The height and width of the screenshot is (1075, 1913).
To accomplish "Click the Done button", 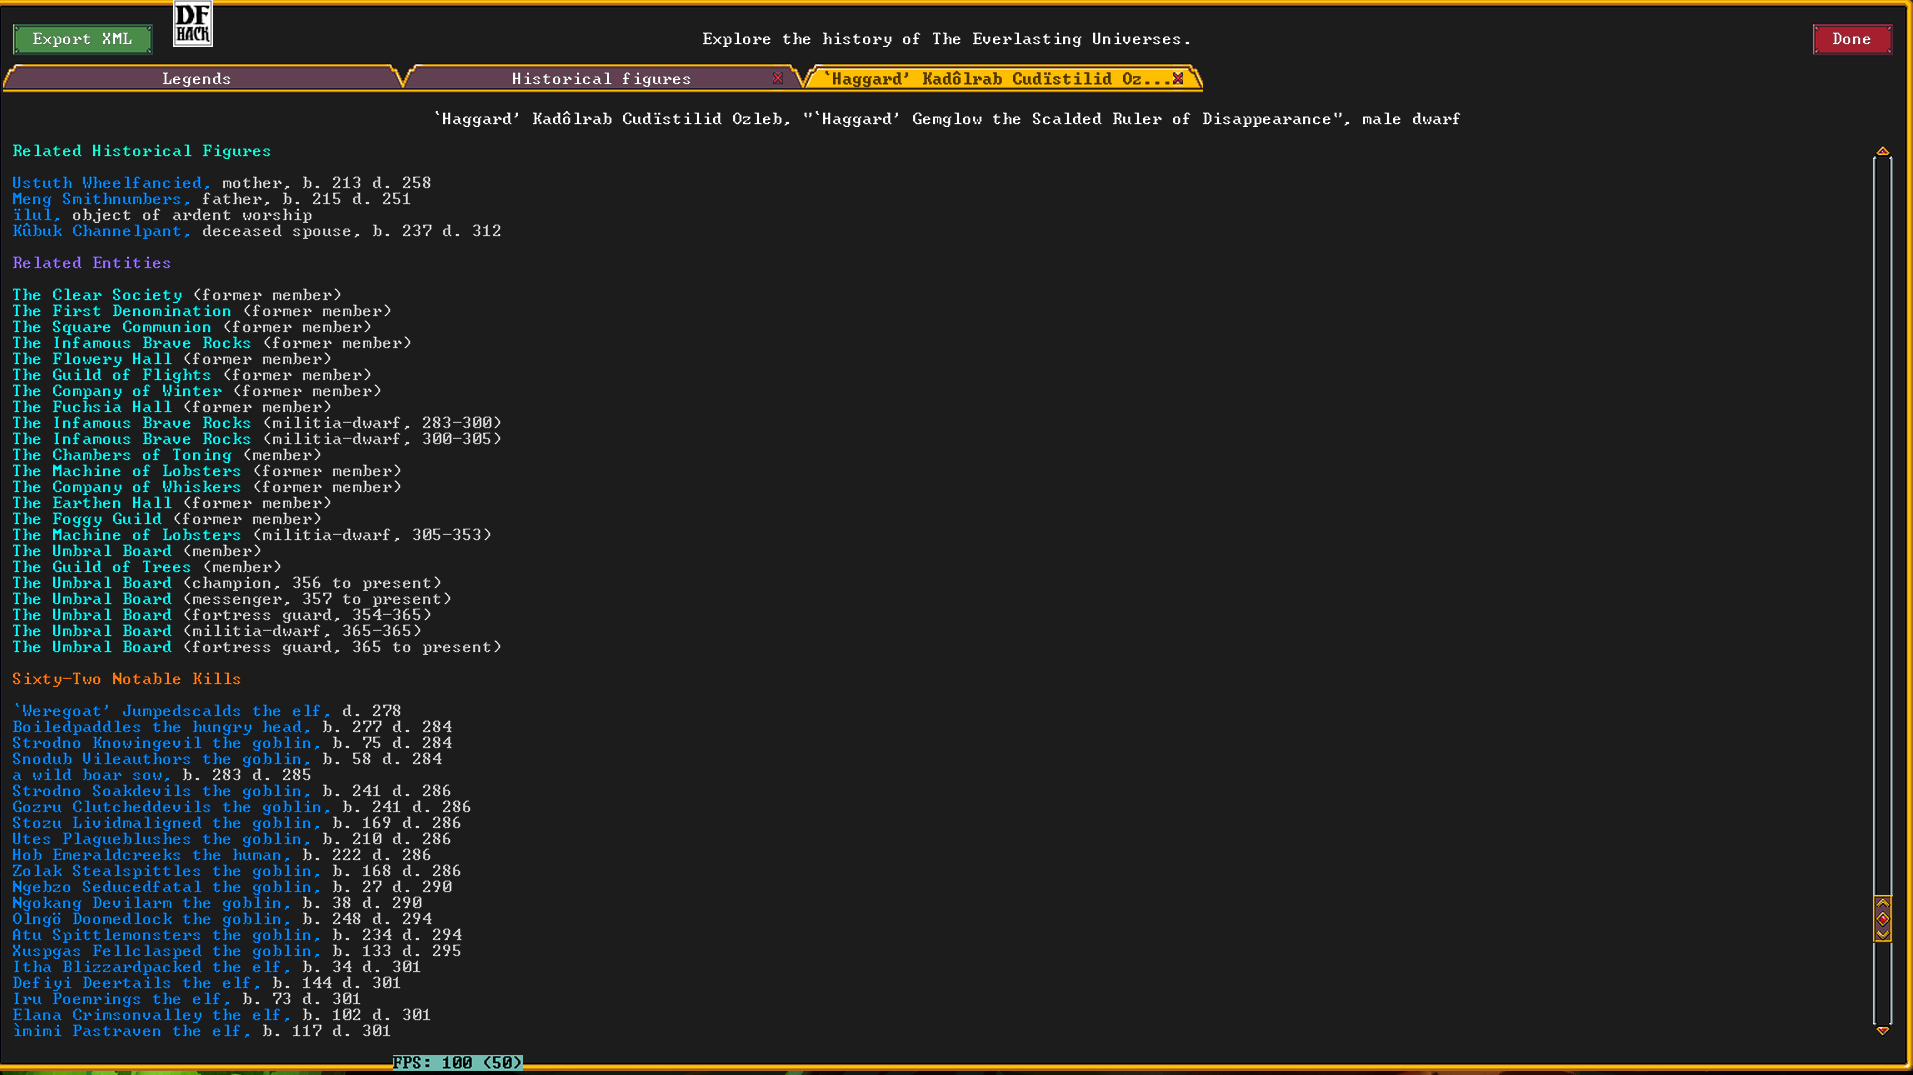I will [1851, 39].
